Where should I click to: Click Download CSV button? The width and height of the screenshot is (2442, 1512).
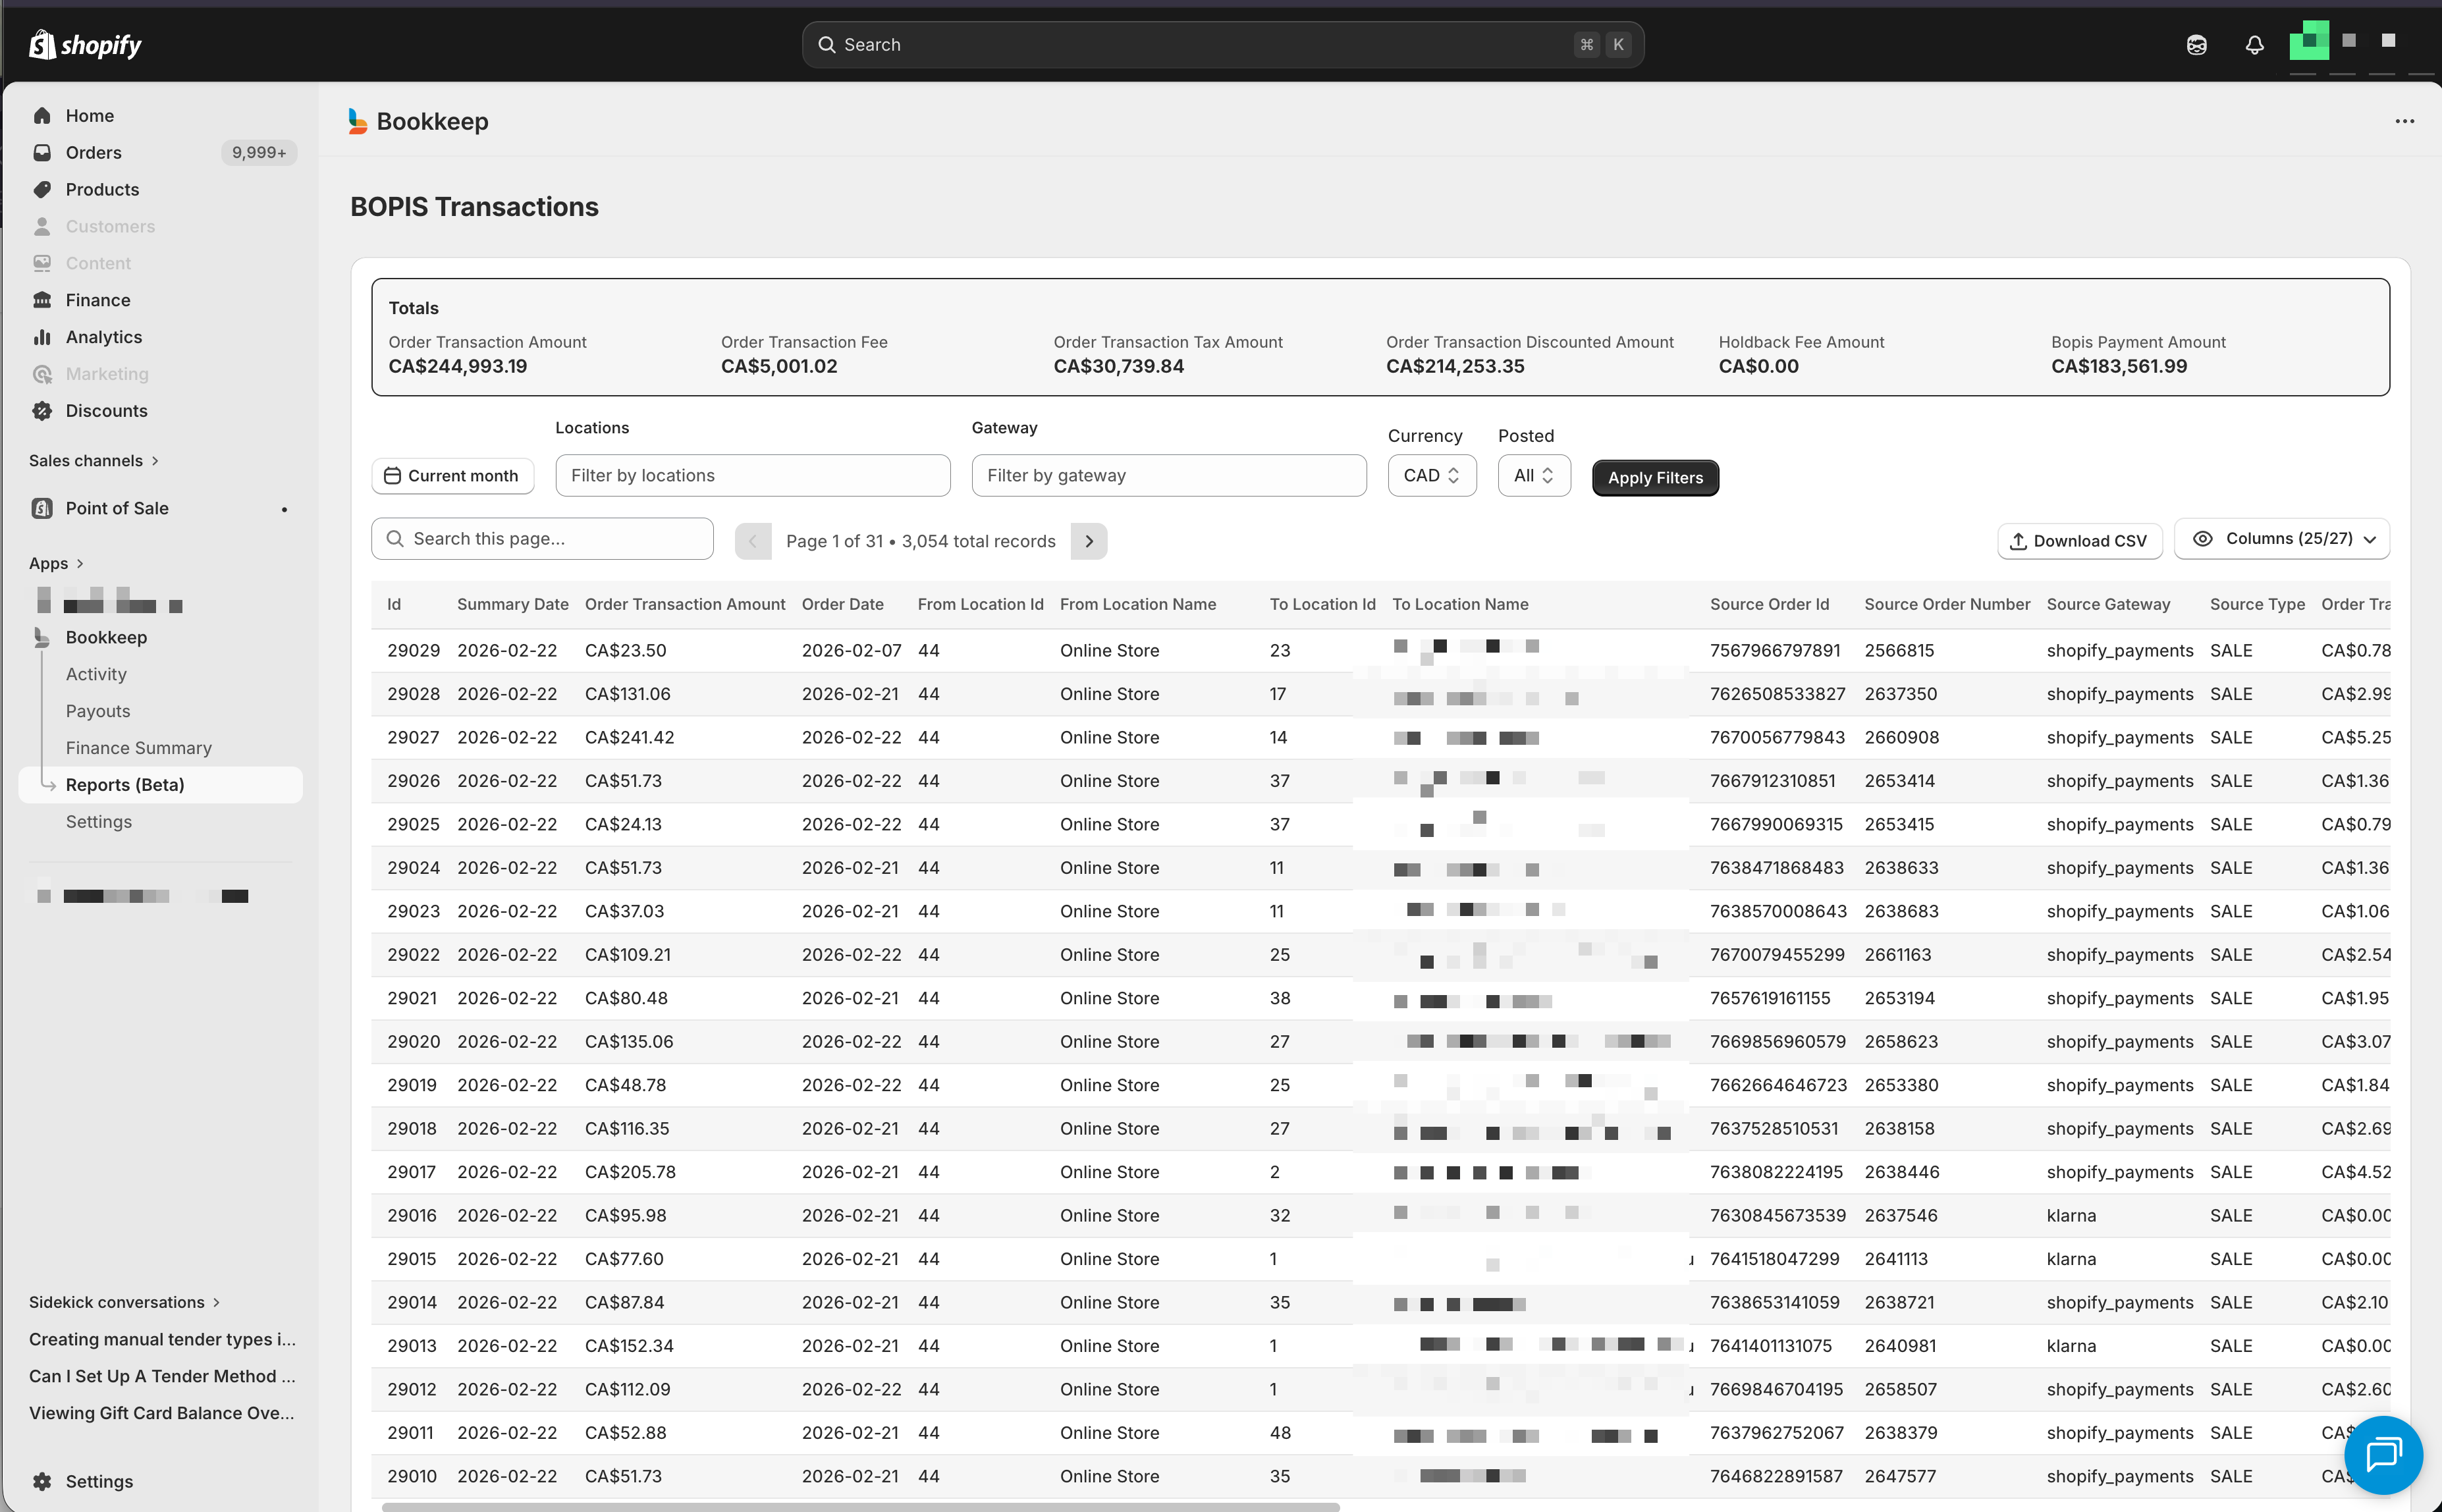pyautogui.click(x=2079, y=541)
